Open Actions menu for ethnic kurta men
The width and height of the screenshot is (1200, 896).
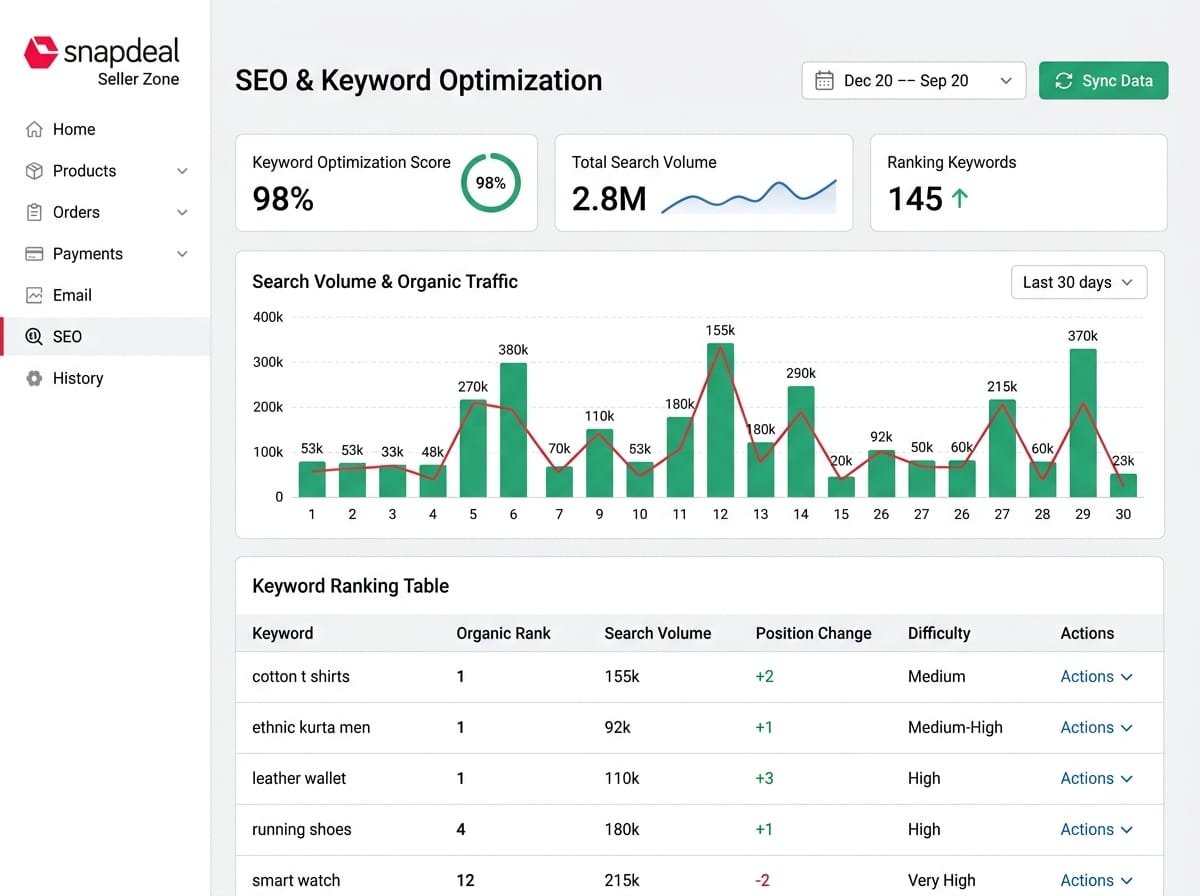(1096, 728)
